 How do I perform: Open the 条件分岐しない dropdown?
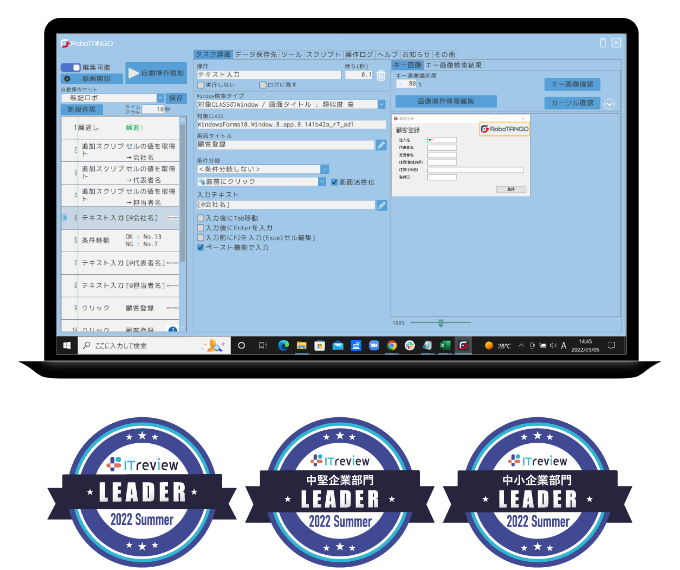pyautogui.click(x=324, y=169)
